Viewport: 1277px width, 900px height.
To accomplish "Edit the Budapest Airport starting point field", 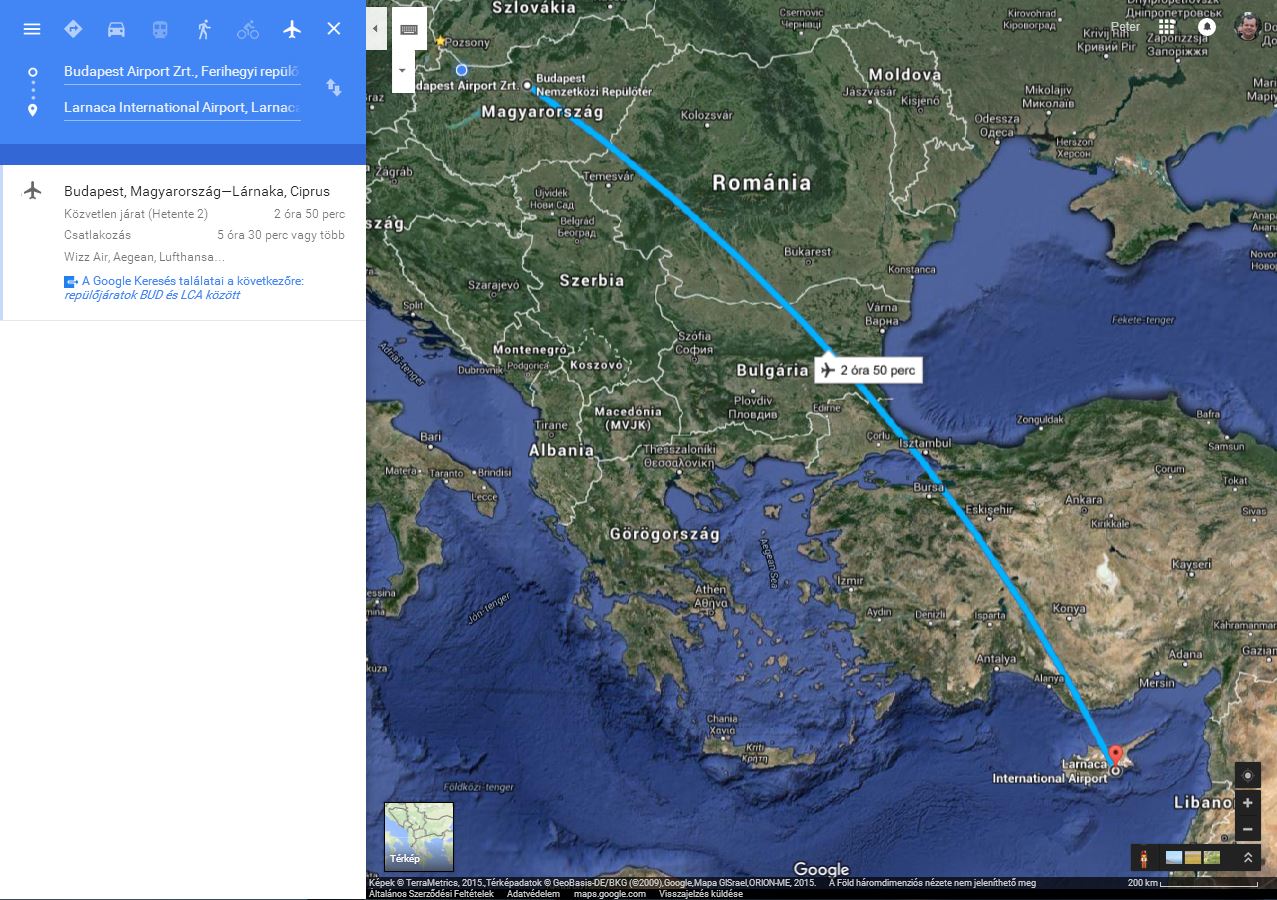I will (182, 71).
